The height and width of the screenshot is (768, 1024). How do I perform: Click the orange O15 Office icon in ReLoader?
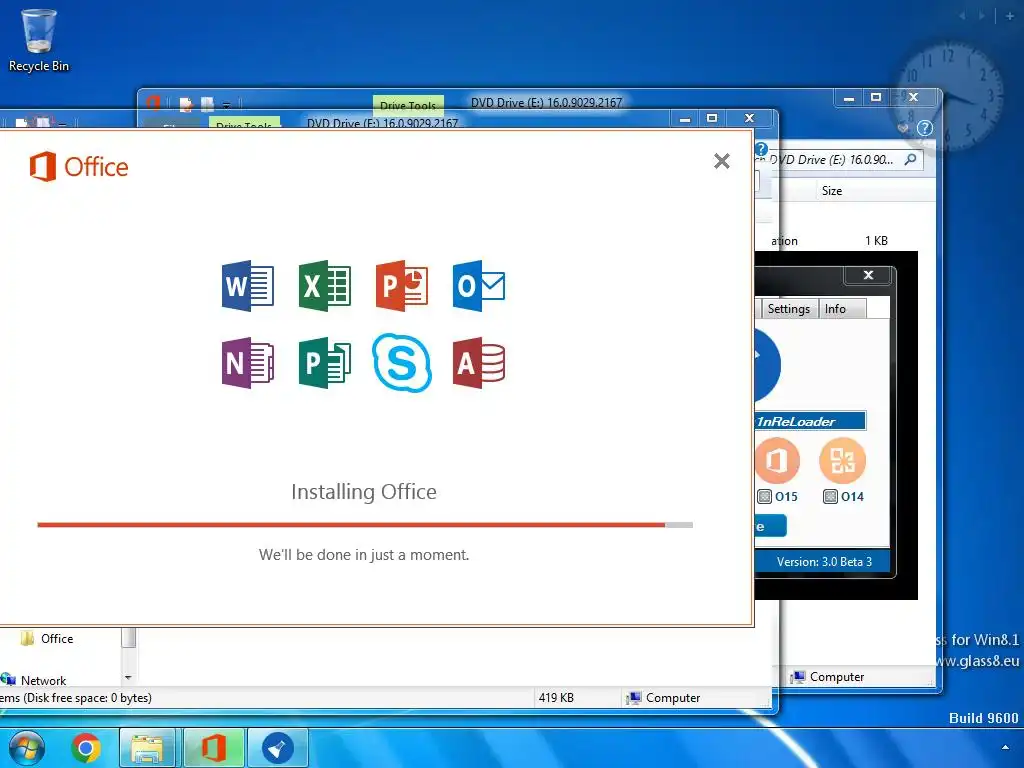(777, 460)
